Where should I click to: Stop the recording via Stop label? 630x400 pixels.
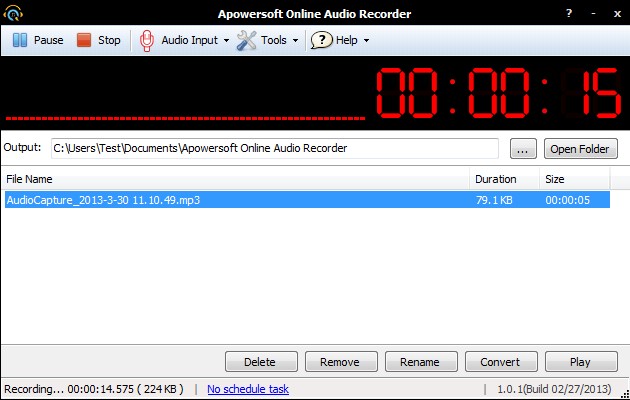(109, 40)
